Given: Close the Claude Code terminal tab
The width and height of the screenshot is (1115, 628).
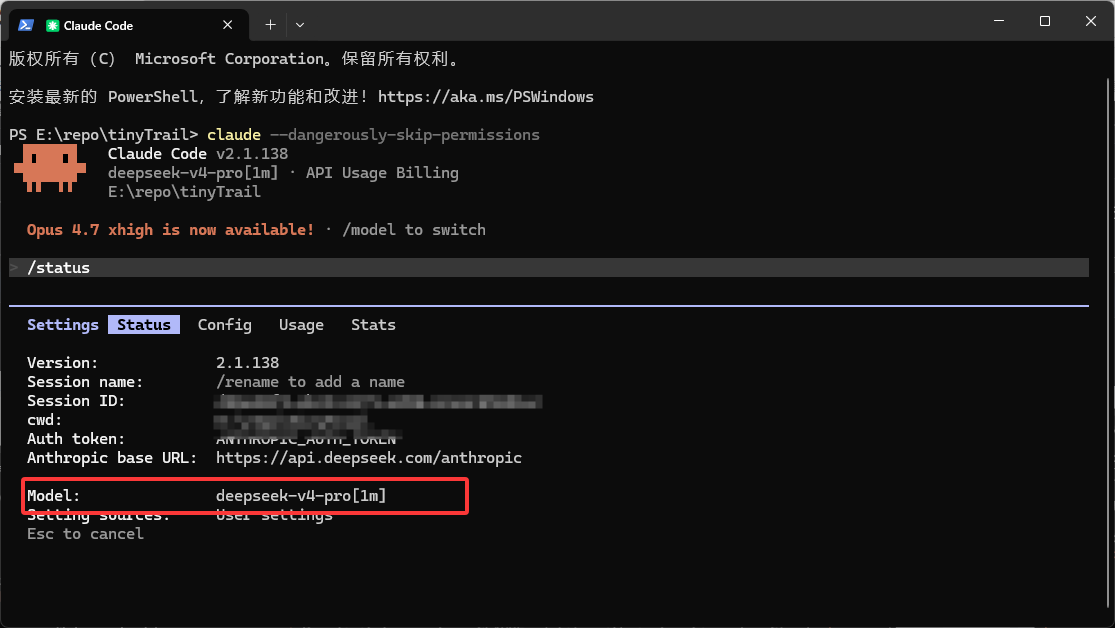Looking at the screenshot, I should click(228, 25).
